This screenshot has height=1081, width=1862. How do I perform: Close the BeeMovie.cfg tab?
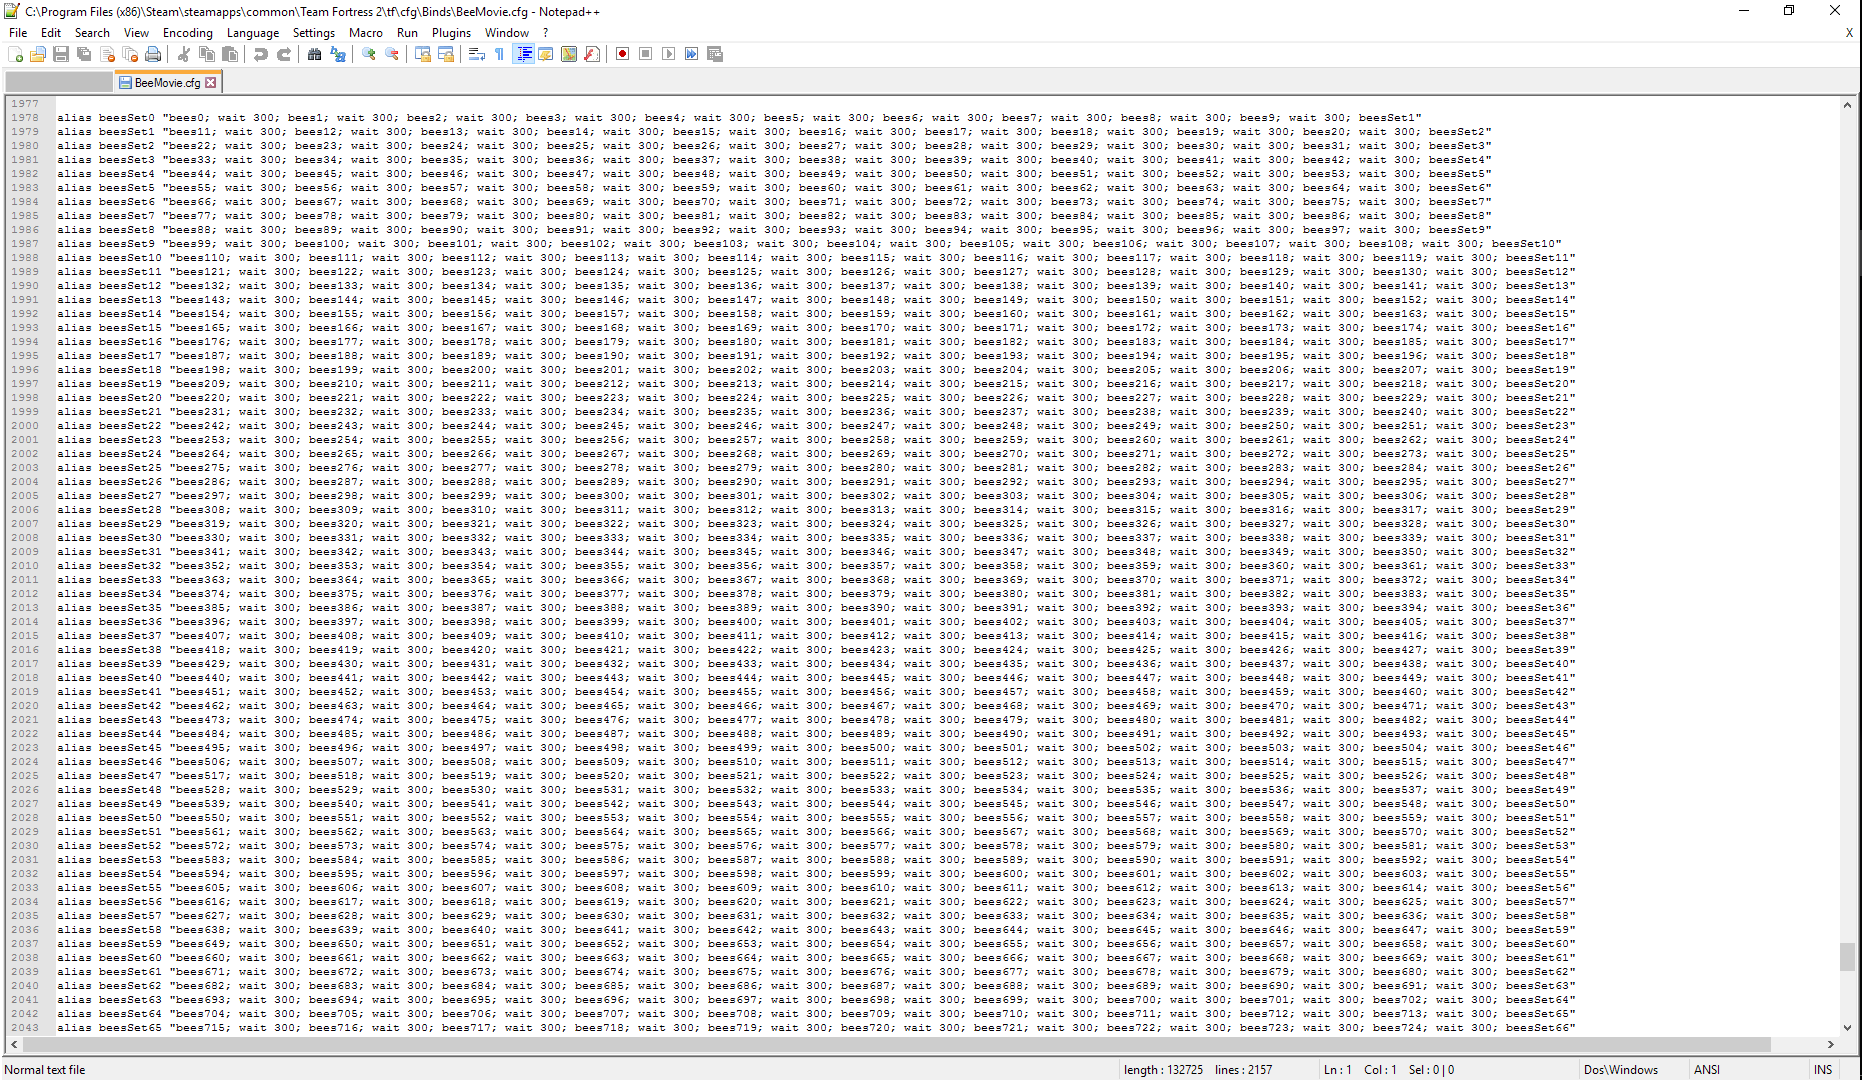(x=211, y=83)
